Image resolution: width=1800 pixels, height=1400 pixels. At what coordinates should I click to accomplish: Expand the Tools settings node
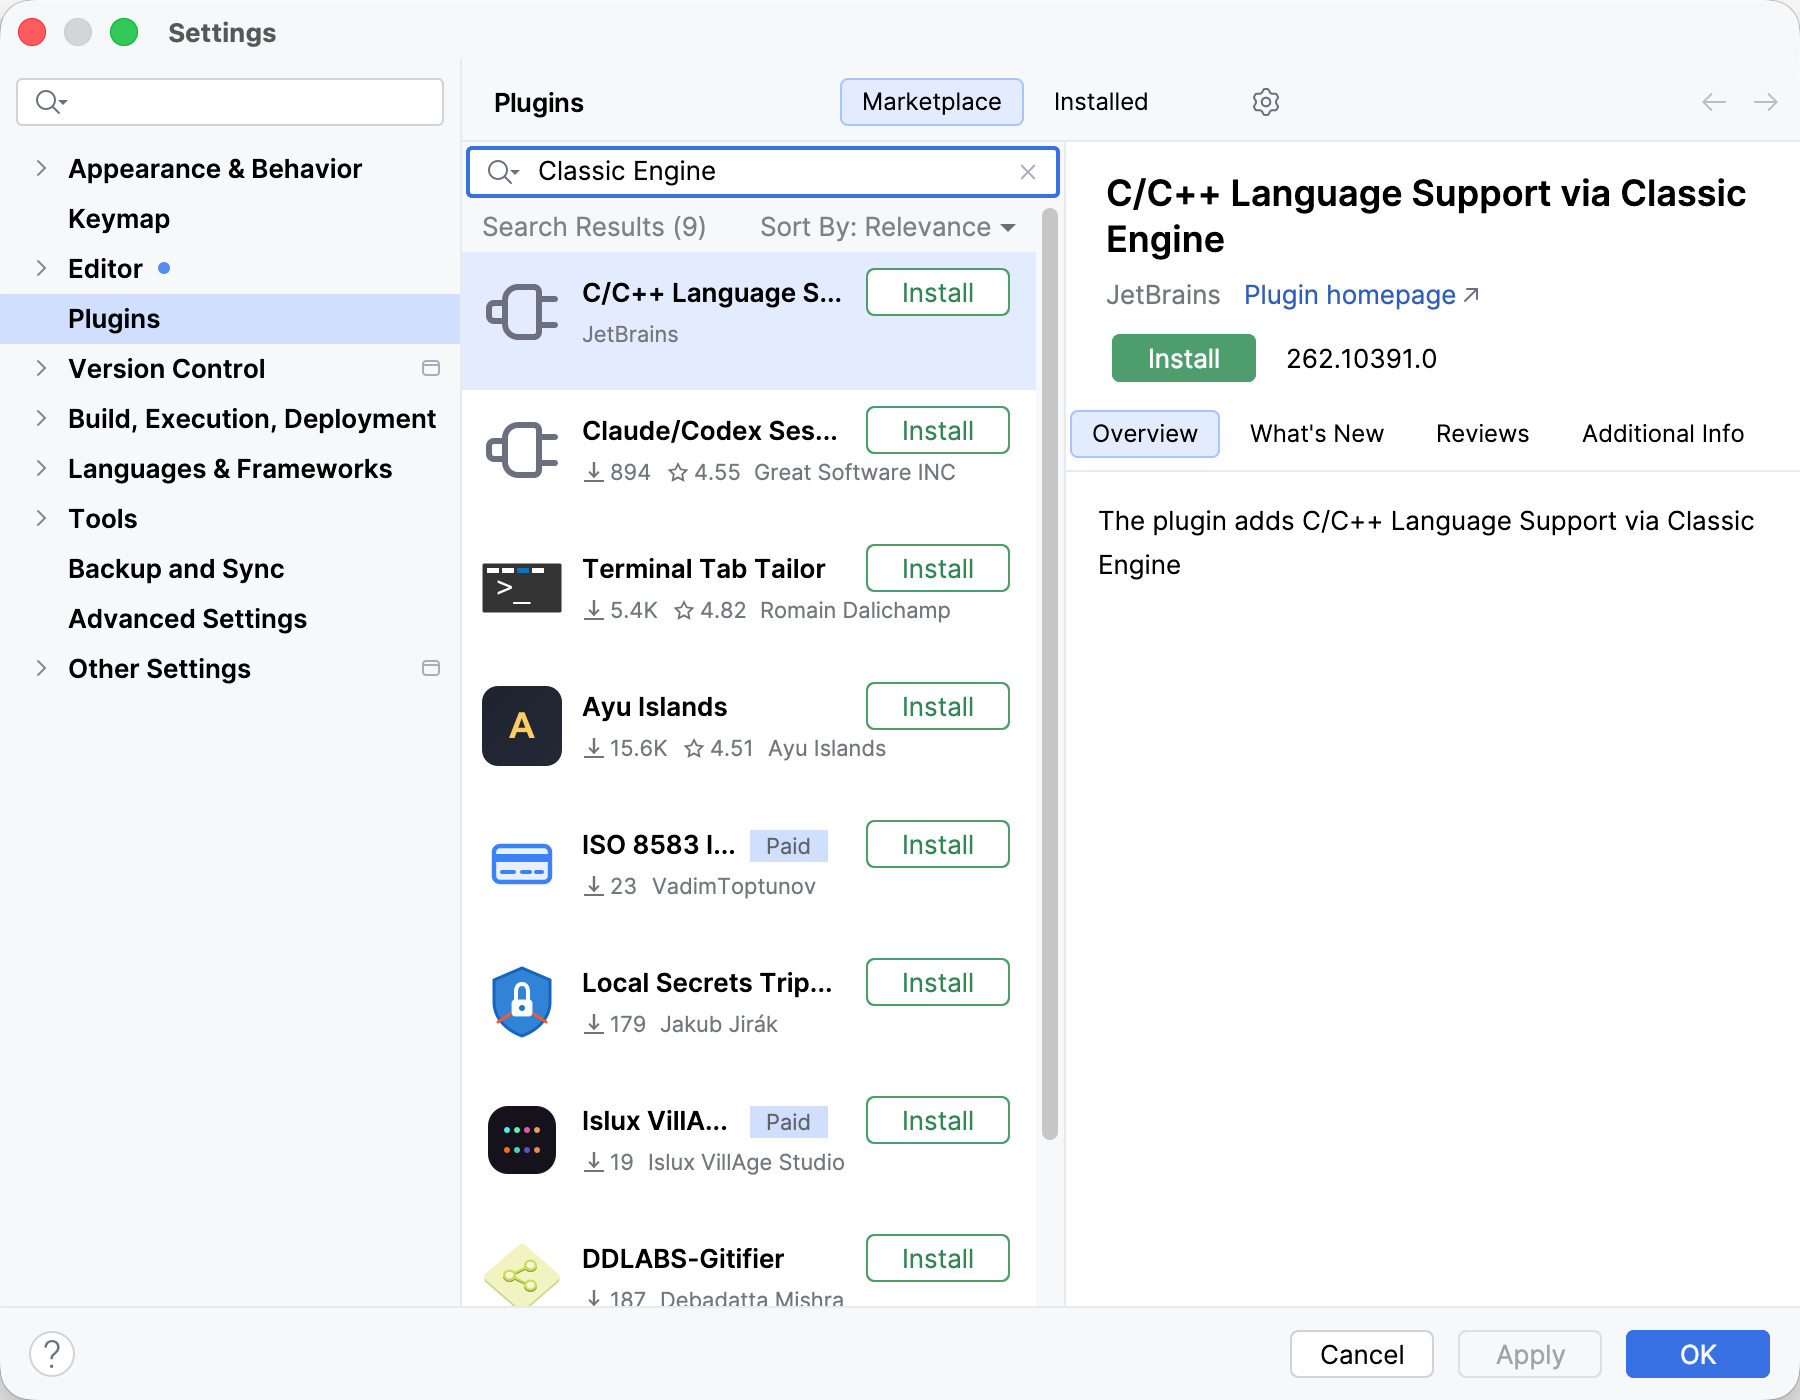41,518
